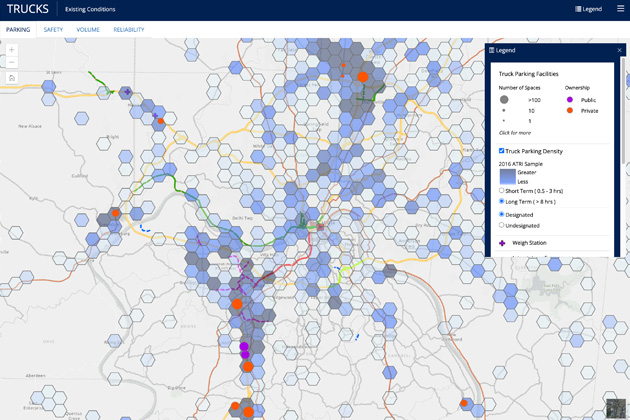The width and height of the screenshot is (630, 420).
Task: Open the VOLUME tab
Action: pos(88,30)
